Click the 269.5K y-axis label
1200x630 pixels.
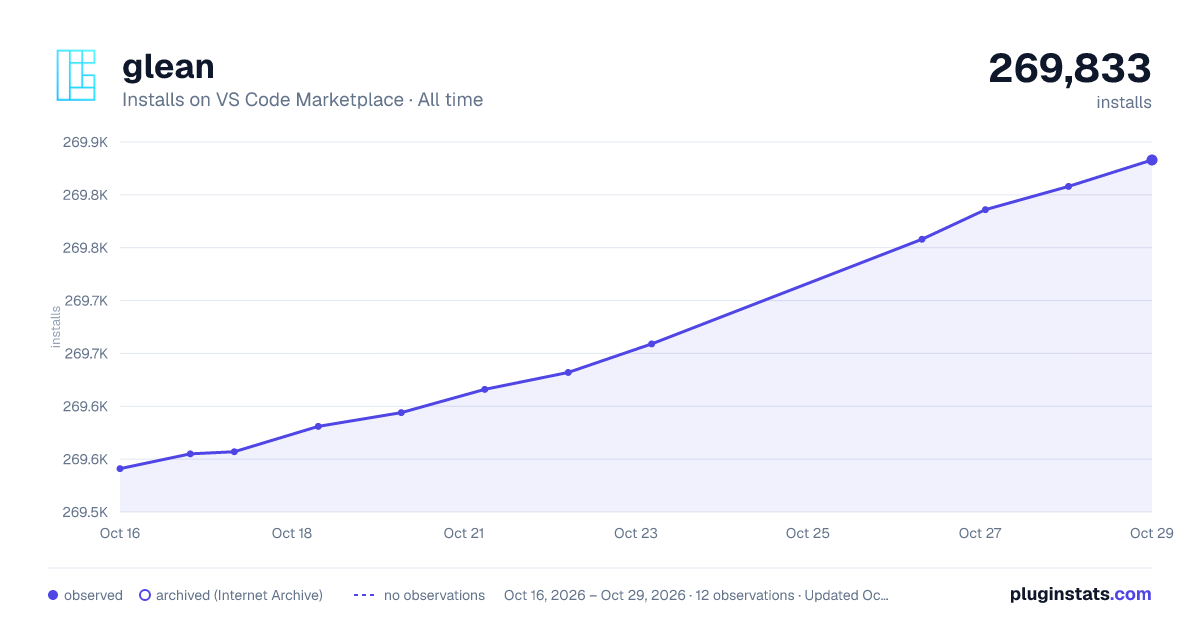[85, 512]
